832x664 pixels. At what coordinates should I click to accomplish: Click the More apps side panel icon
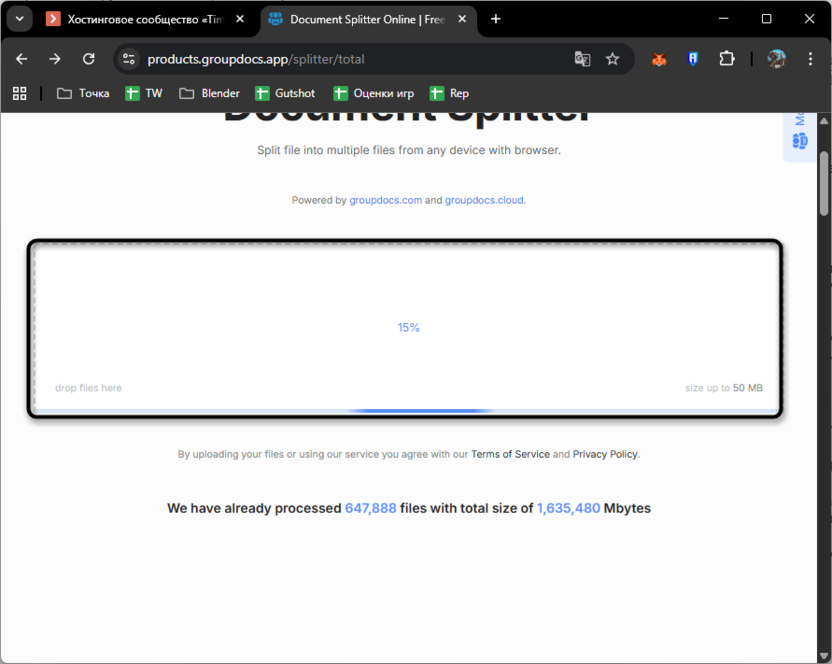[x=798, y=141]
